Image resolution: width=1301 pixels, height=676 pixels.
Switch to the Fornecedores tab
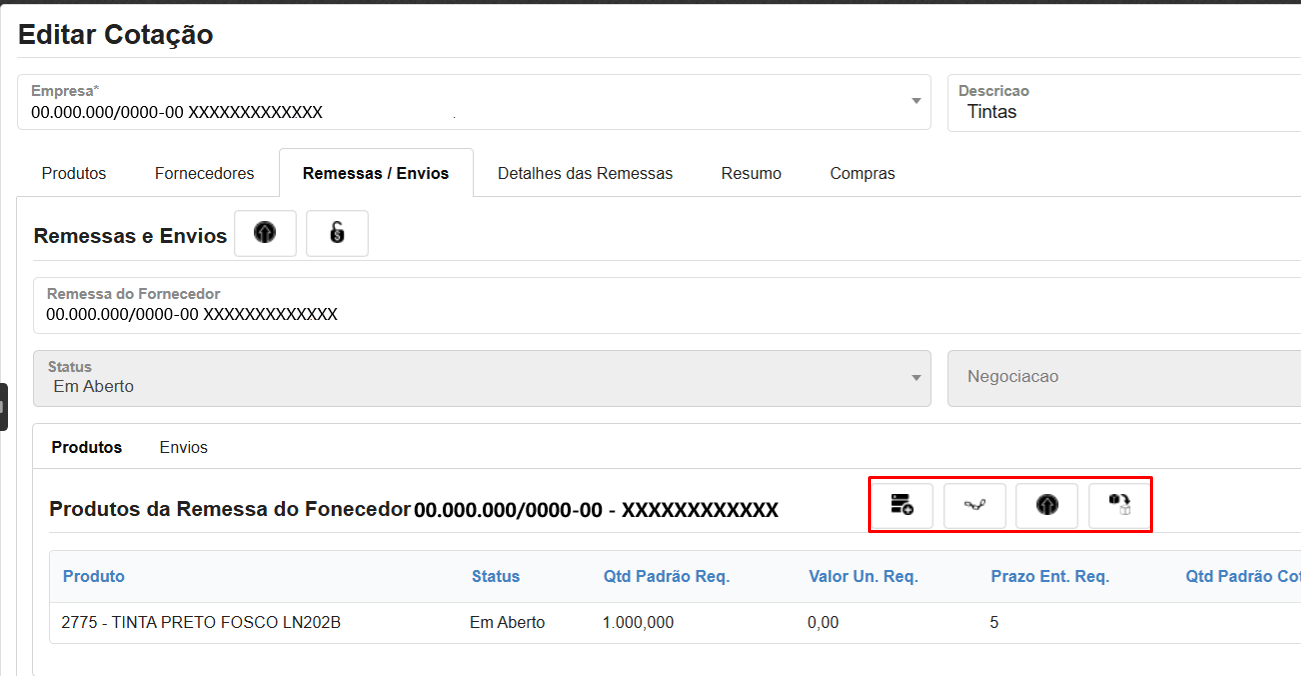tap(204, 173)
